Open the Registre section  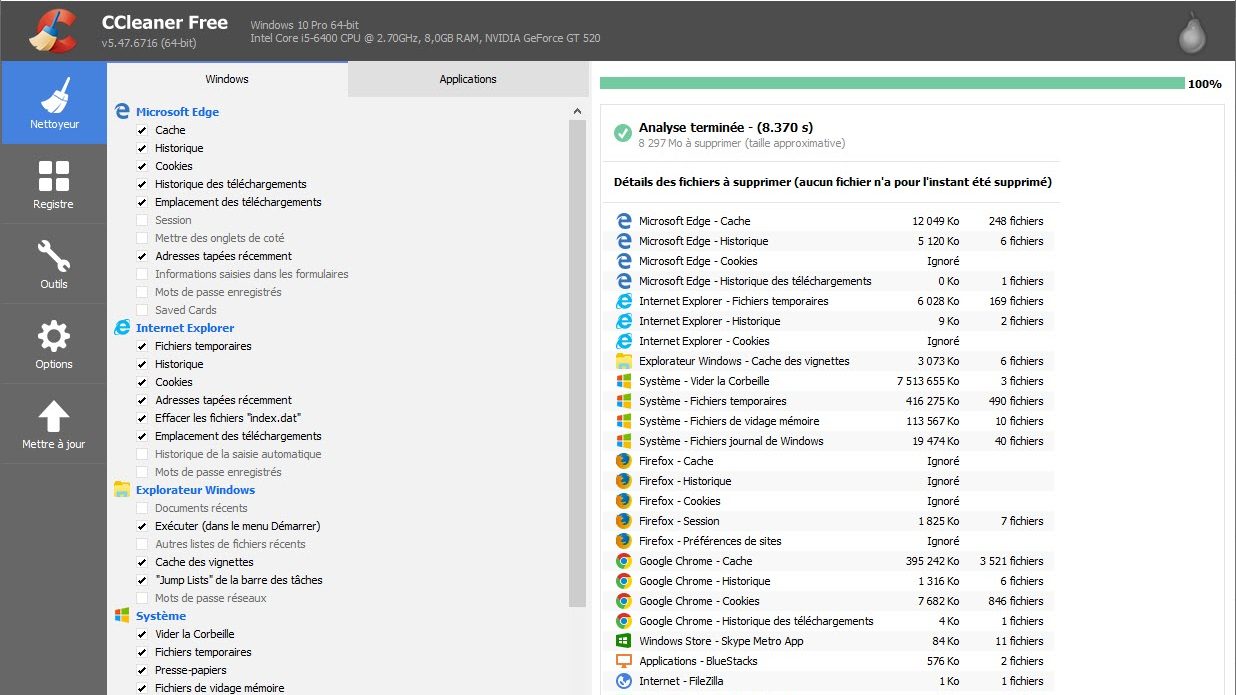[x=54, y=184]
